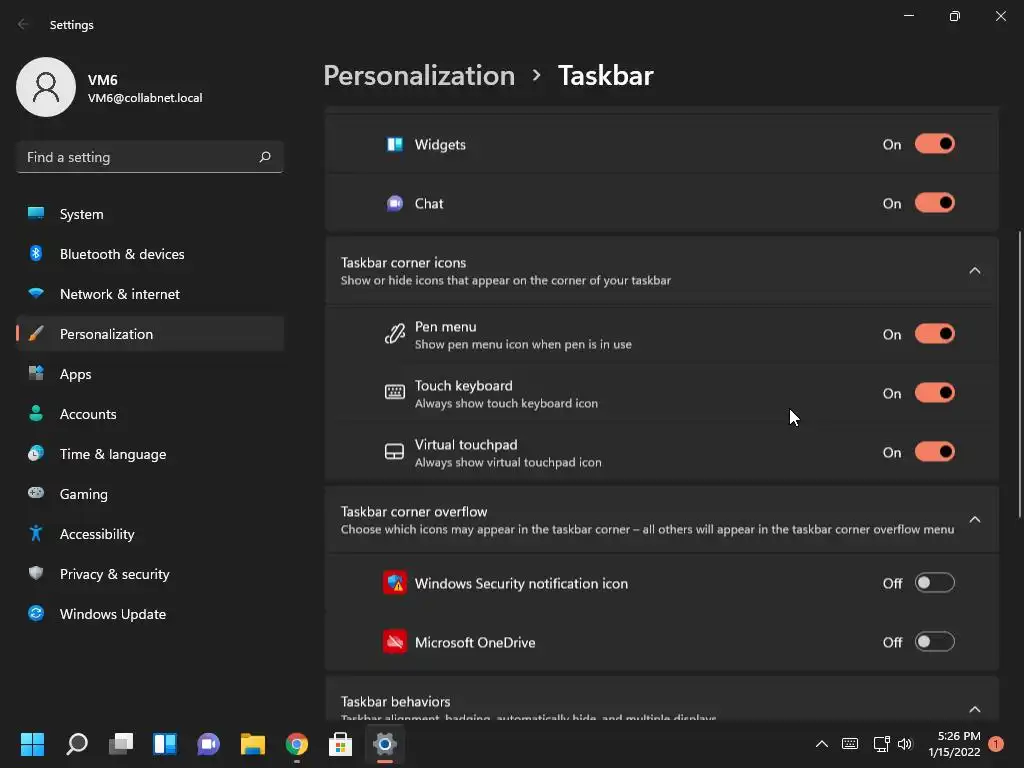Click the VM6@collabnet.local account name

pos(145,98)
